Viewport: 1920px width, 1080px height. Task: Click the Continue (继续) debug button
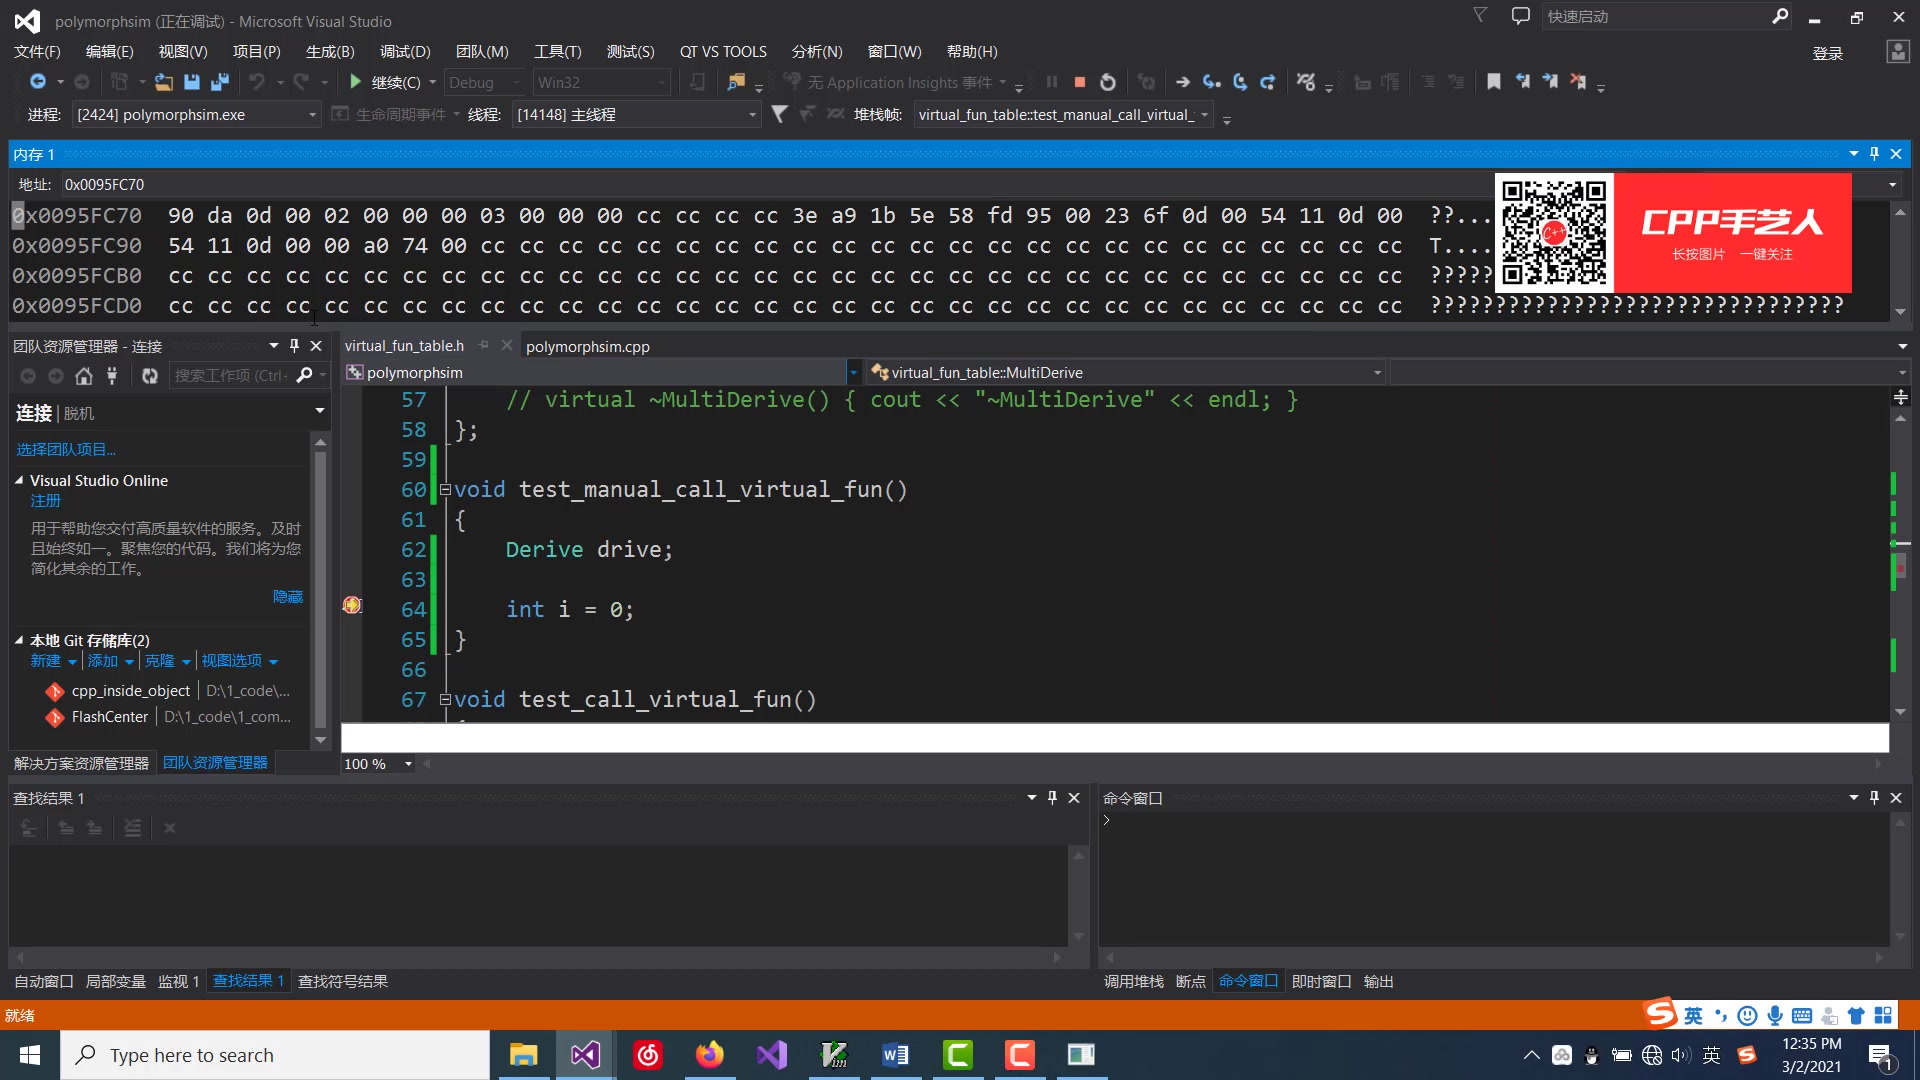coord(356,82)
